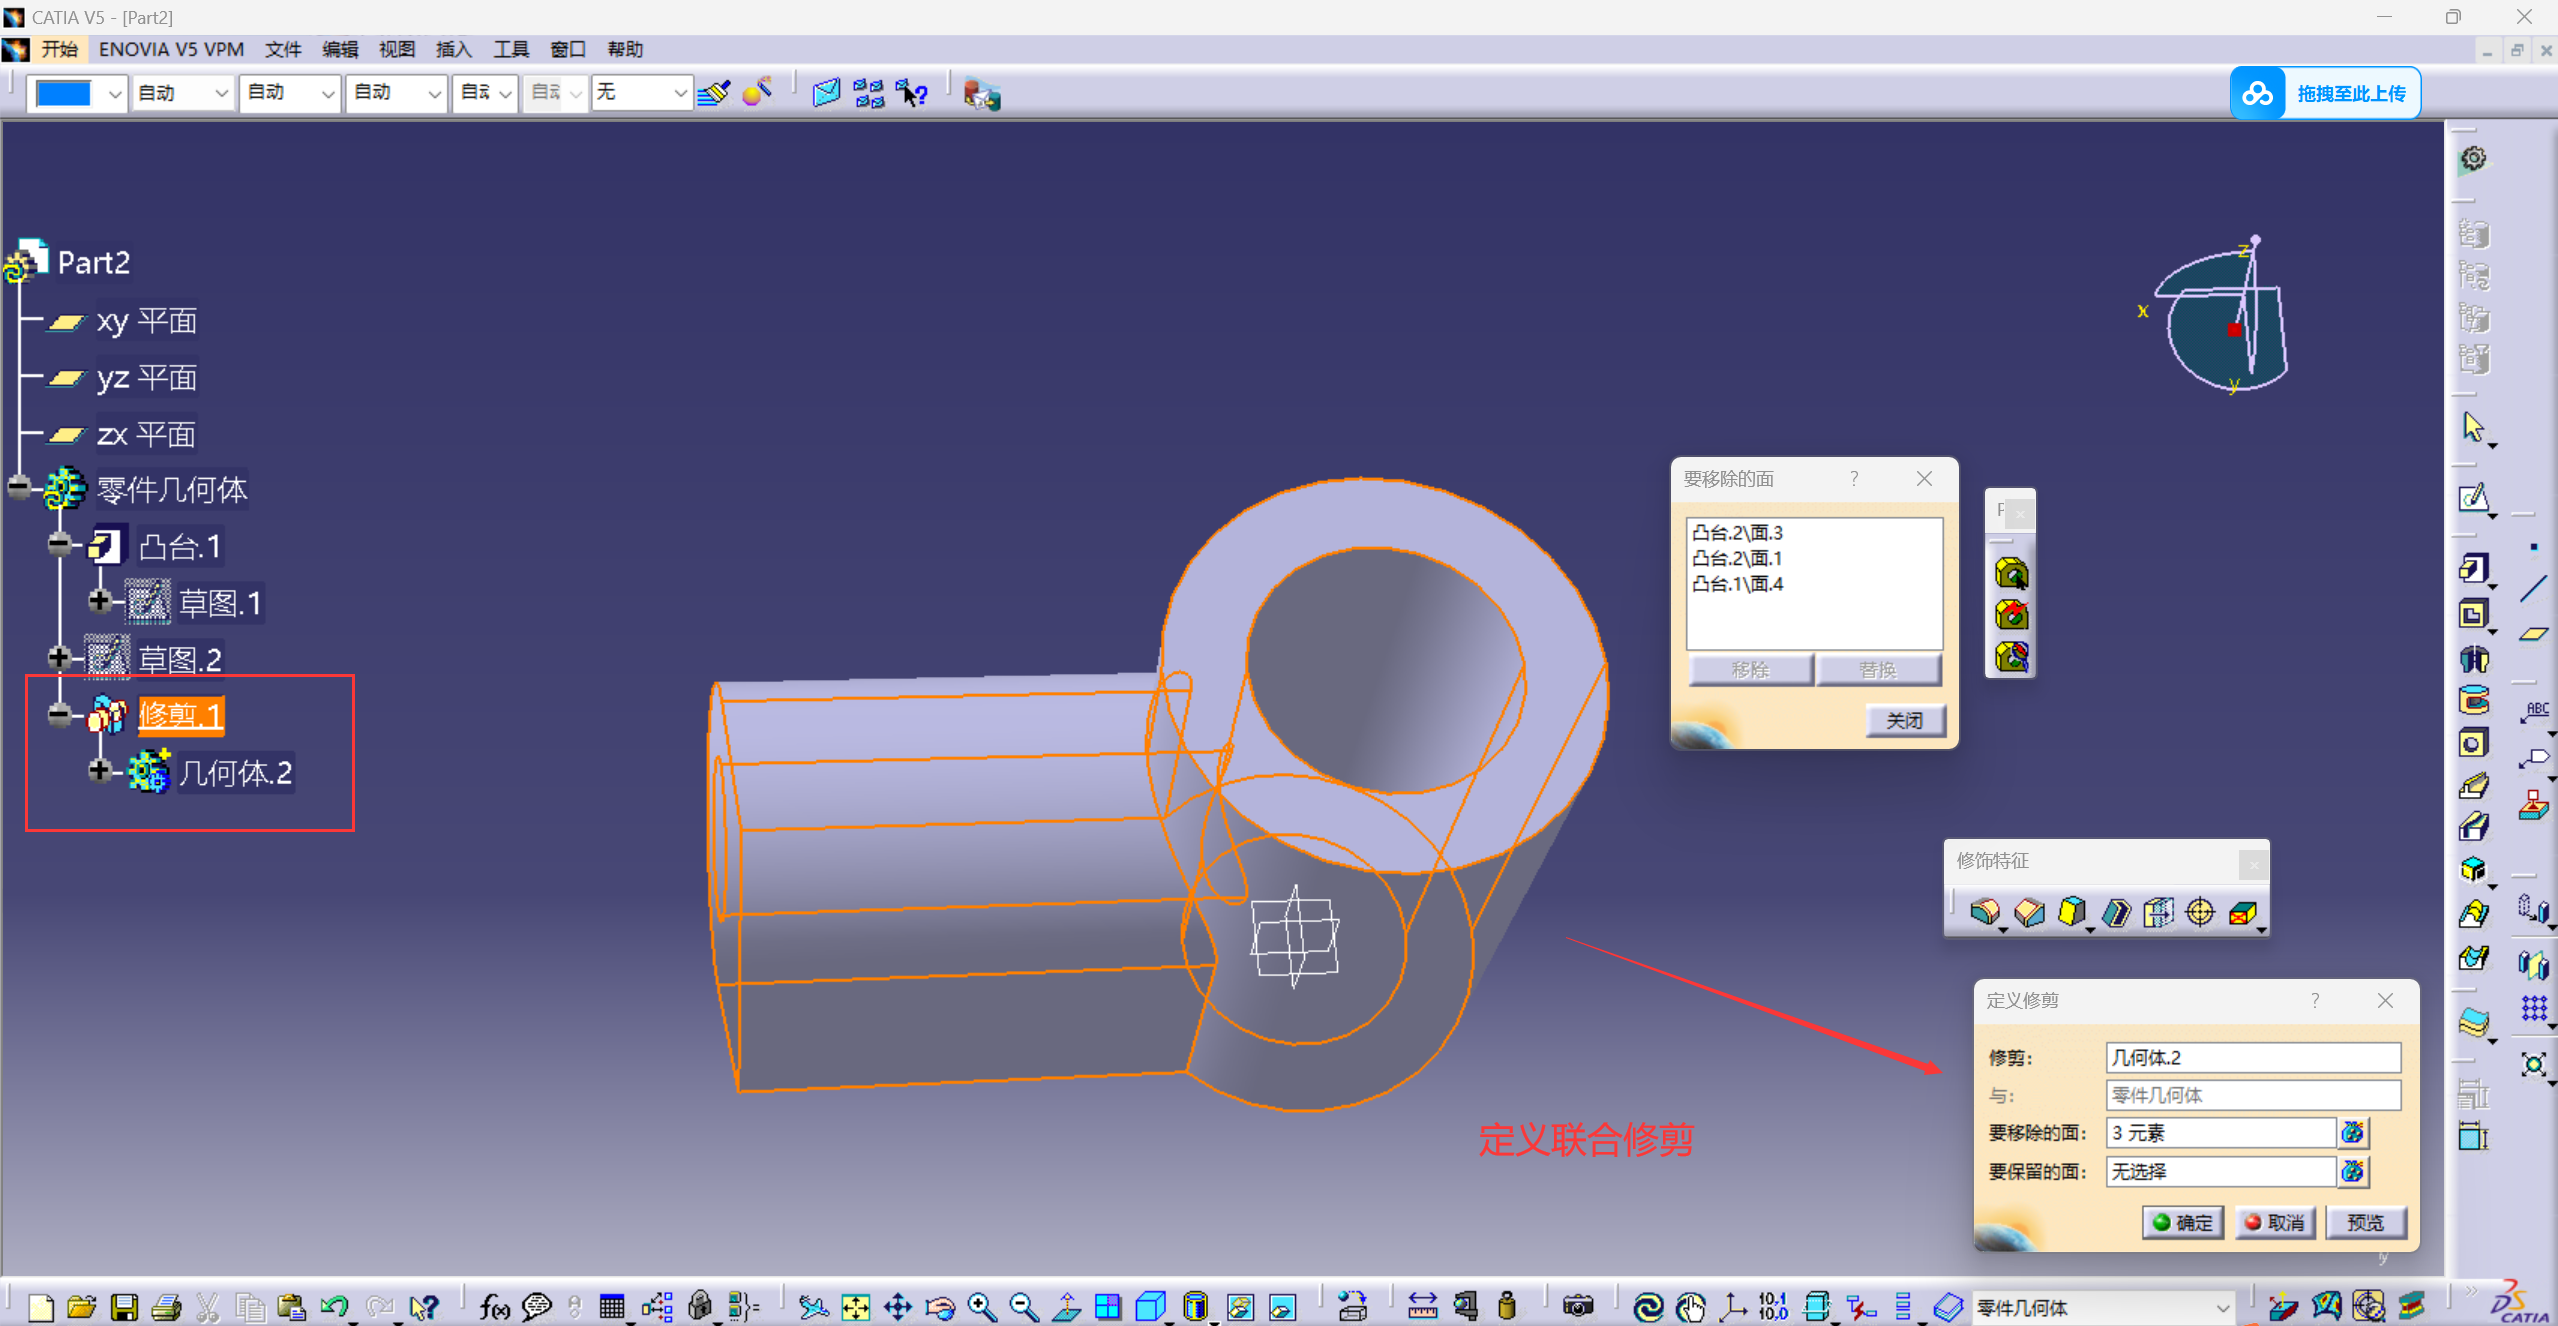Collapse the 零件几何体 tree node

[x=19, y=488]
